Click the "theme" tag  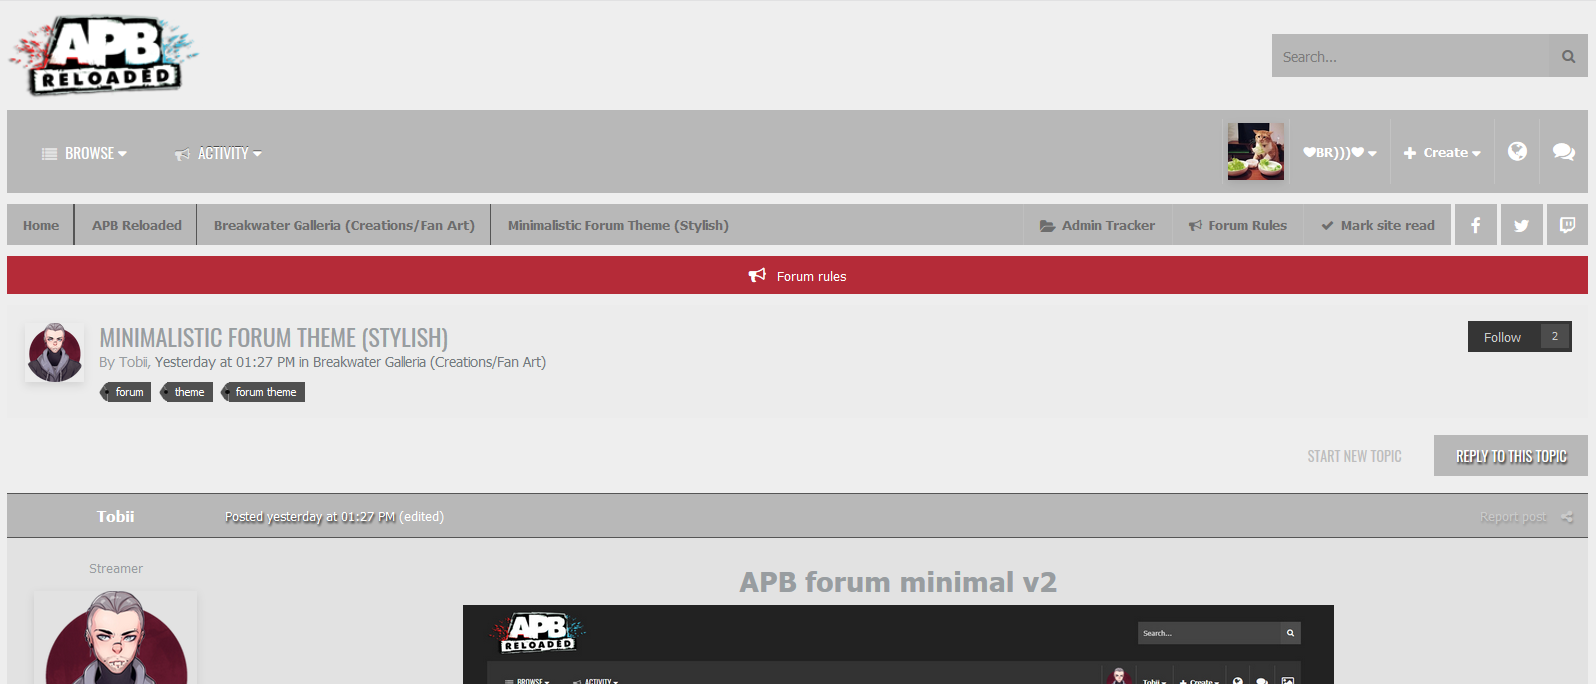click(x=188, y=392)
